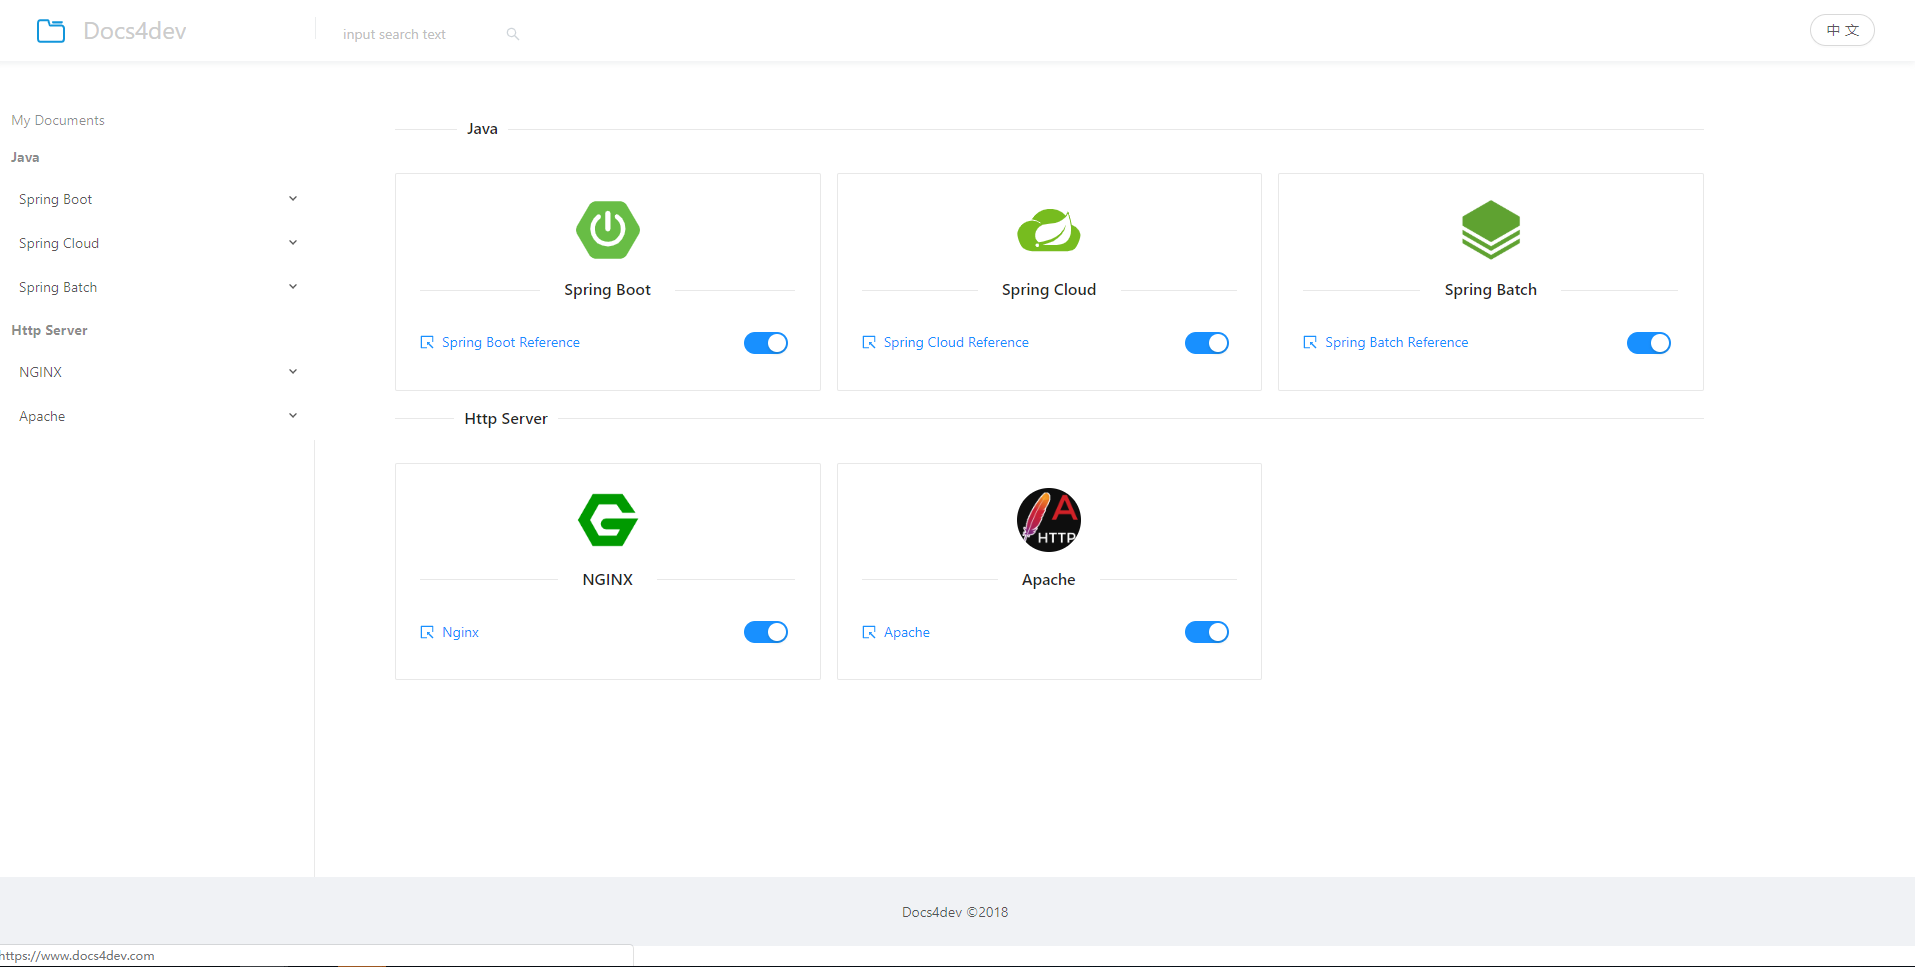Viewport: 1915px width, 967px height.
Task: Click the Spring Cloud card title
Action: click(1049, 290)
